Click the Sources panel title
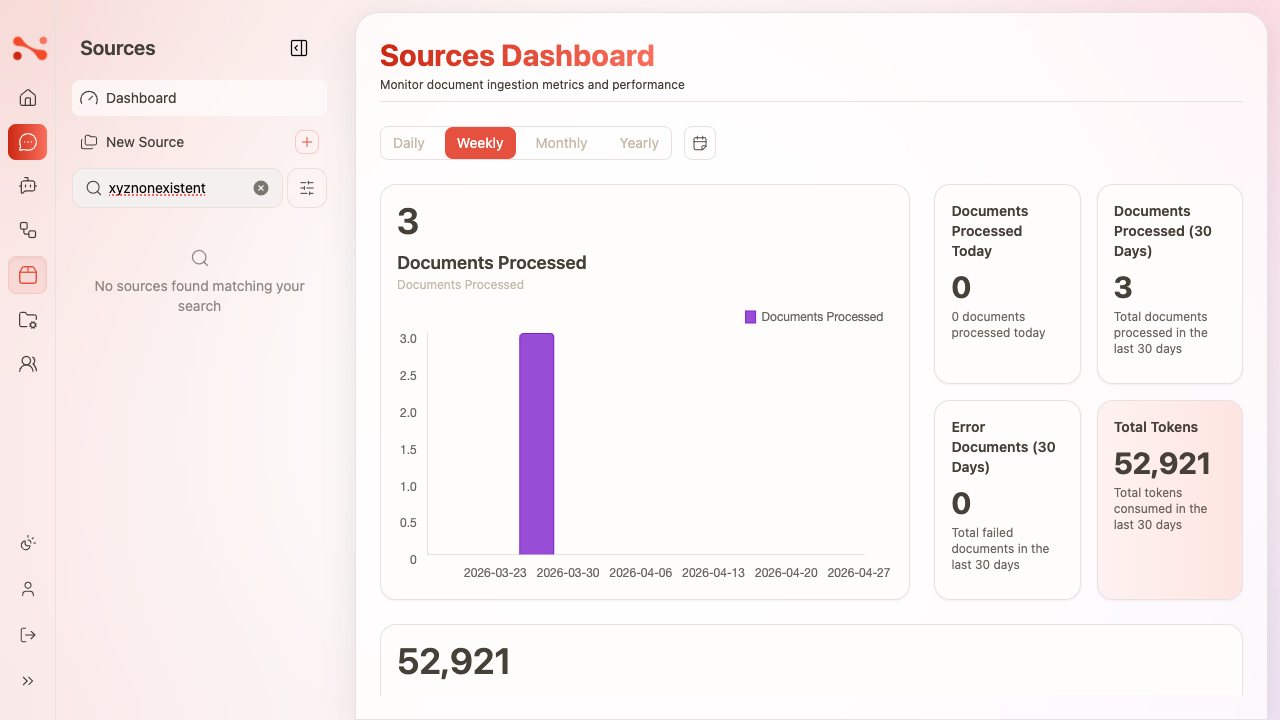The width and height of the screenshot is (1280, 720). click(x=118, y=48)
